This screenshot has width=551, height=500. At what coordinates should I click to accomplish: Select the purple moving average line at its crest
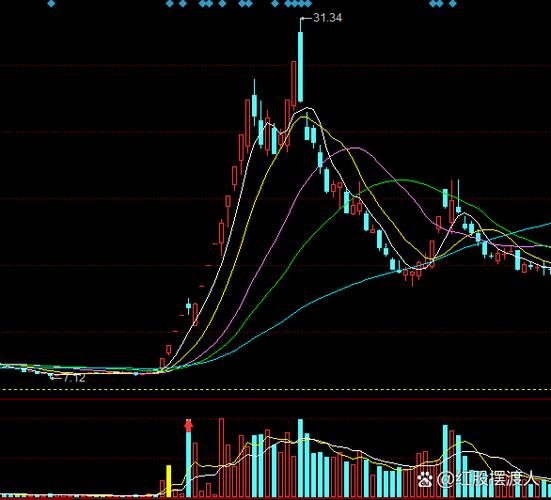click(x=355, y=148)
